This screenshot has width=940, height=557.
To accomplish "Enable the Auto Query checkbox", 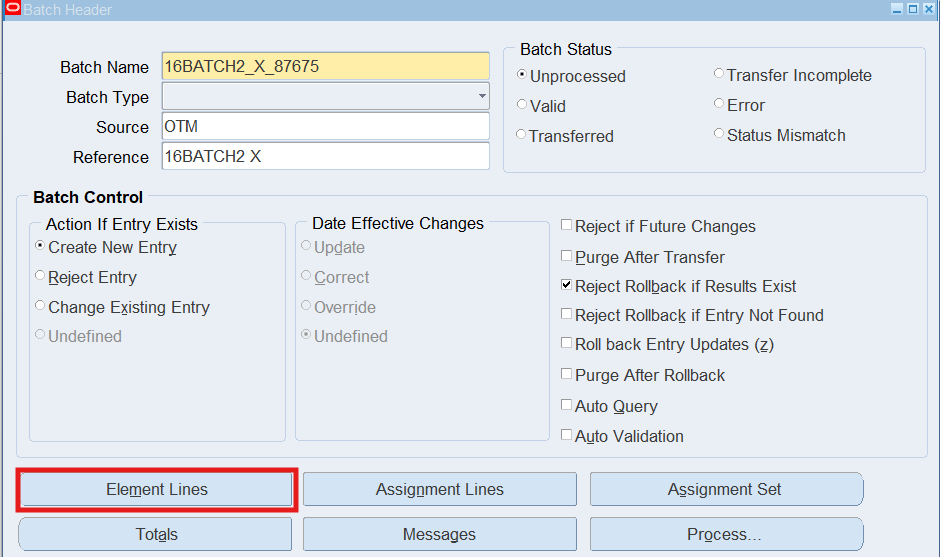I will [567, 406].
